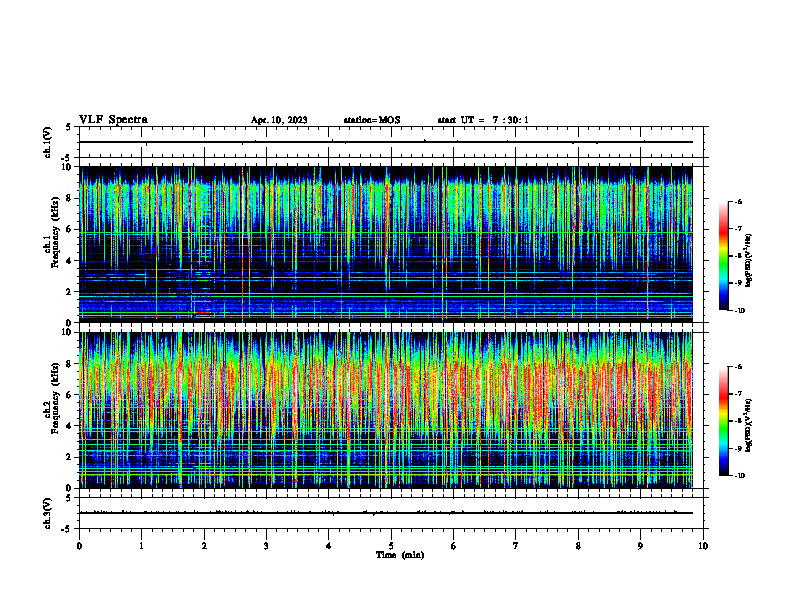The width and height of the screenshot is (792, 612).
Task: Click inside the ch.1 spectrogram panel
Action: pyautogui.click(x=386, y=244)
